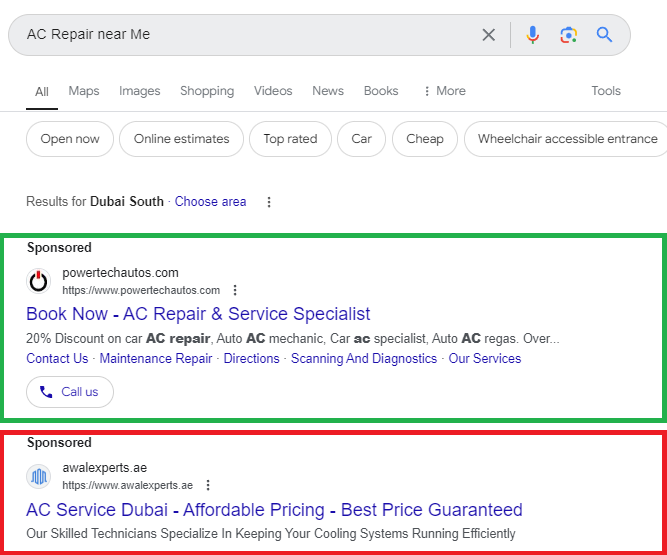
Task: Apply the Cheap filter chip
Action: [425, 139]
